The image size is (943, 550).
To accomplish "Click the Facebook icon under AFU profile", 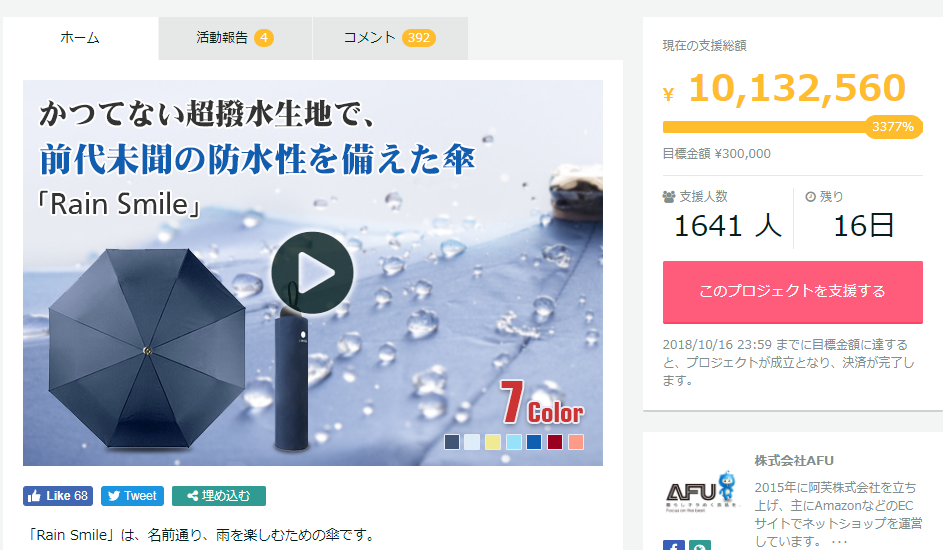I will click(x=674, y=546).
